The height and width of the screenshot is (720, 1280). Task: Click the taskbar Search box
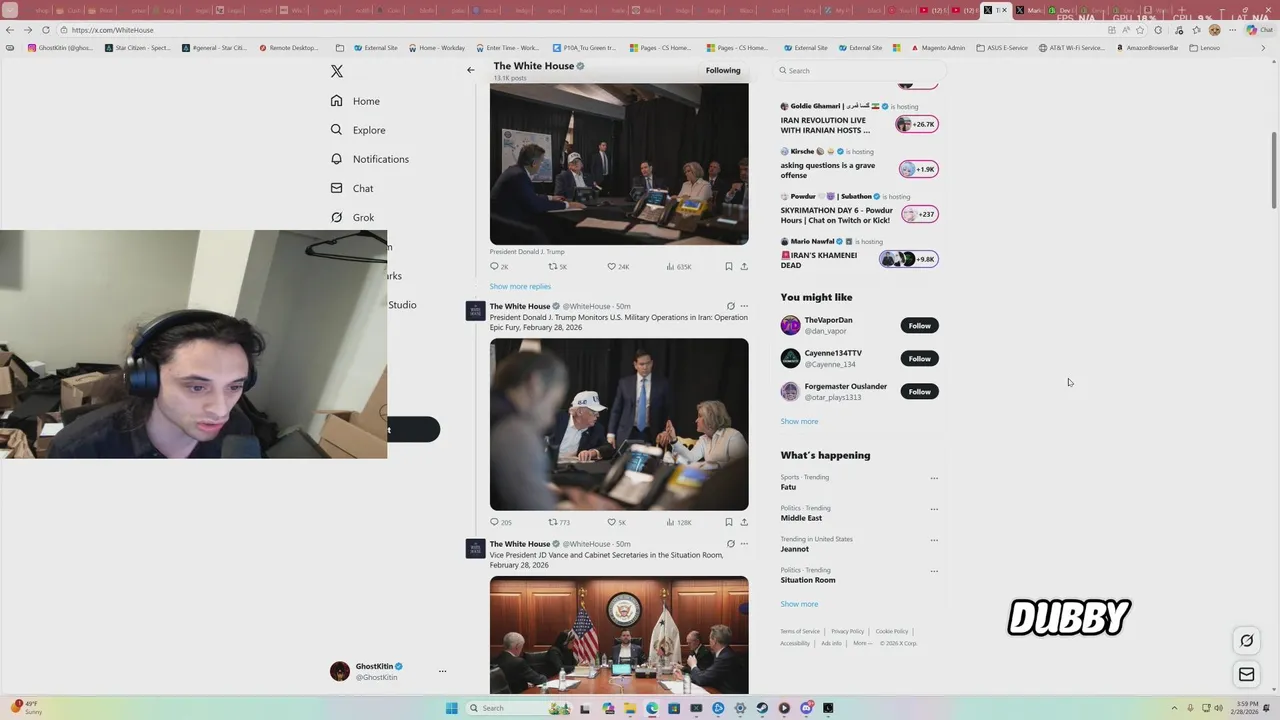click(x=520, y=708)
